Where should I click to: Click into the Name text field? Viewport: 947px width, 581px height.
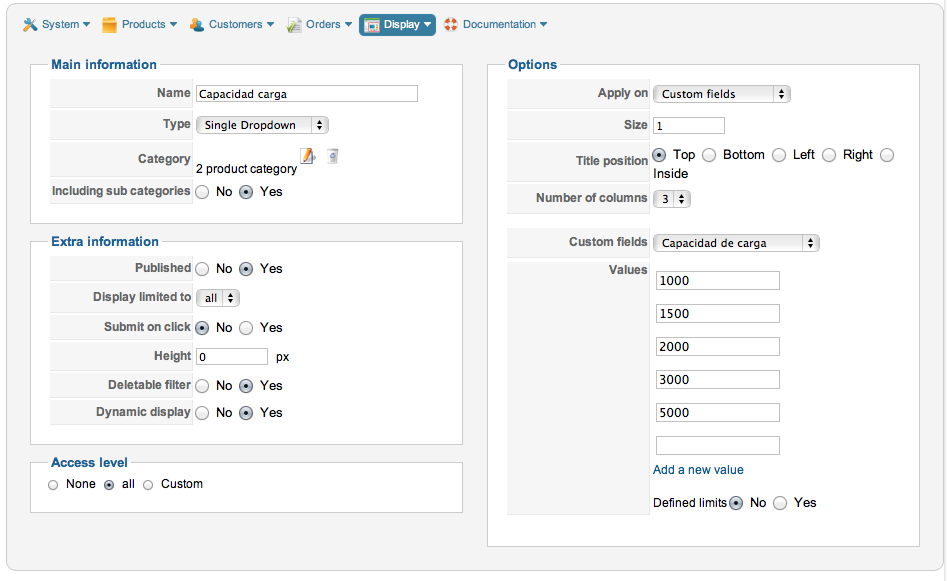pyautogui.click(x=306, y=94)
